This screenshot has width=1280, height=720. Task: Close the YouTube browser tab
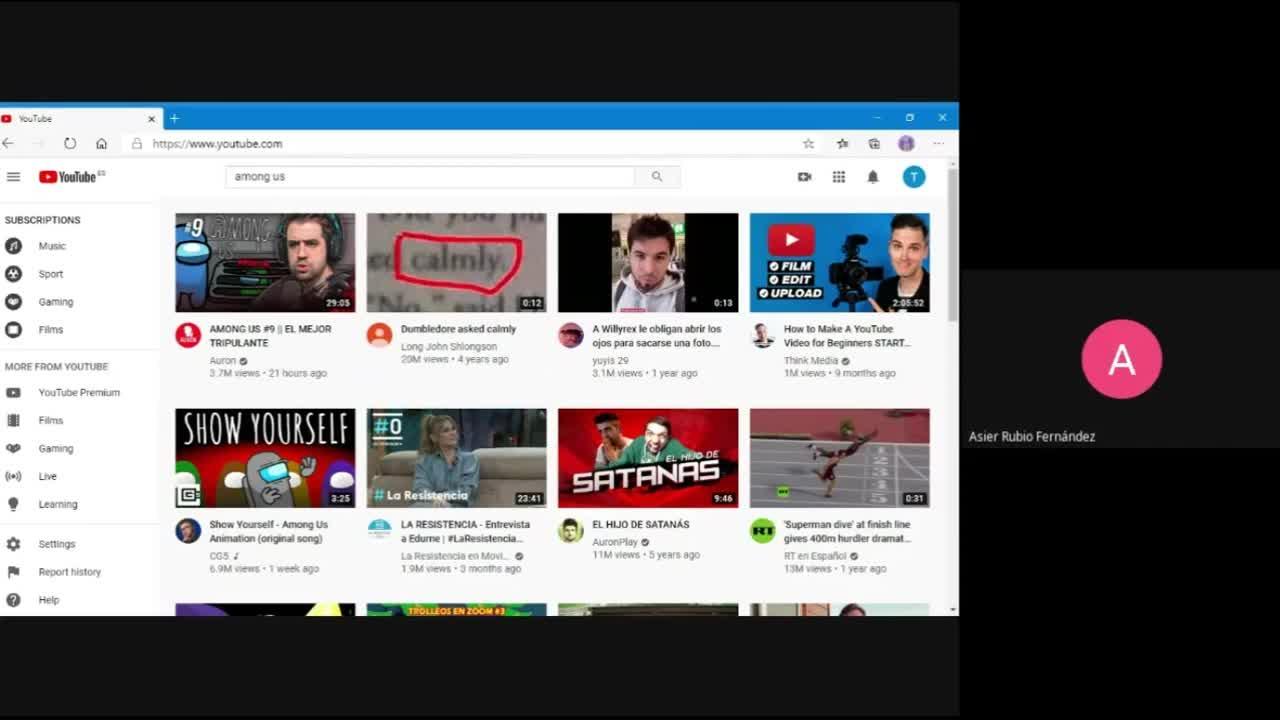tap(152, 119)
